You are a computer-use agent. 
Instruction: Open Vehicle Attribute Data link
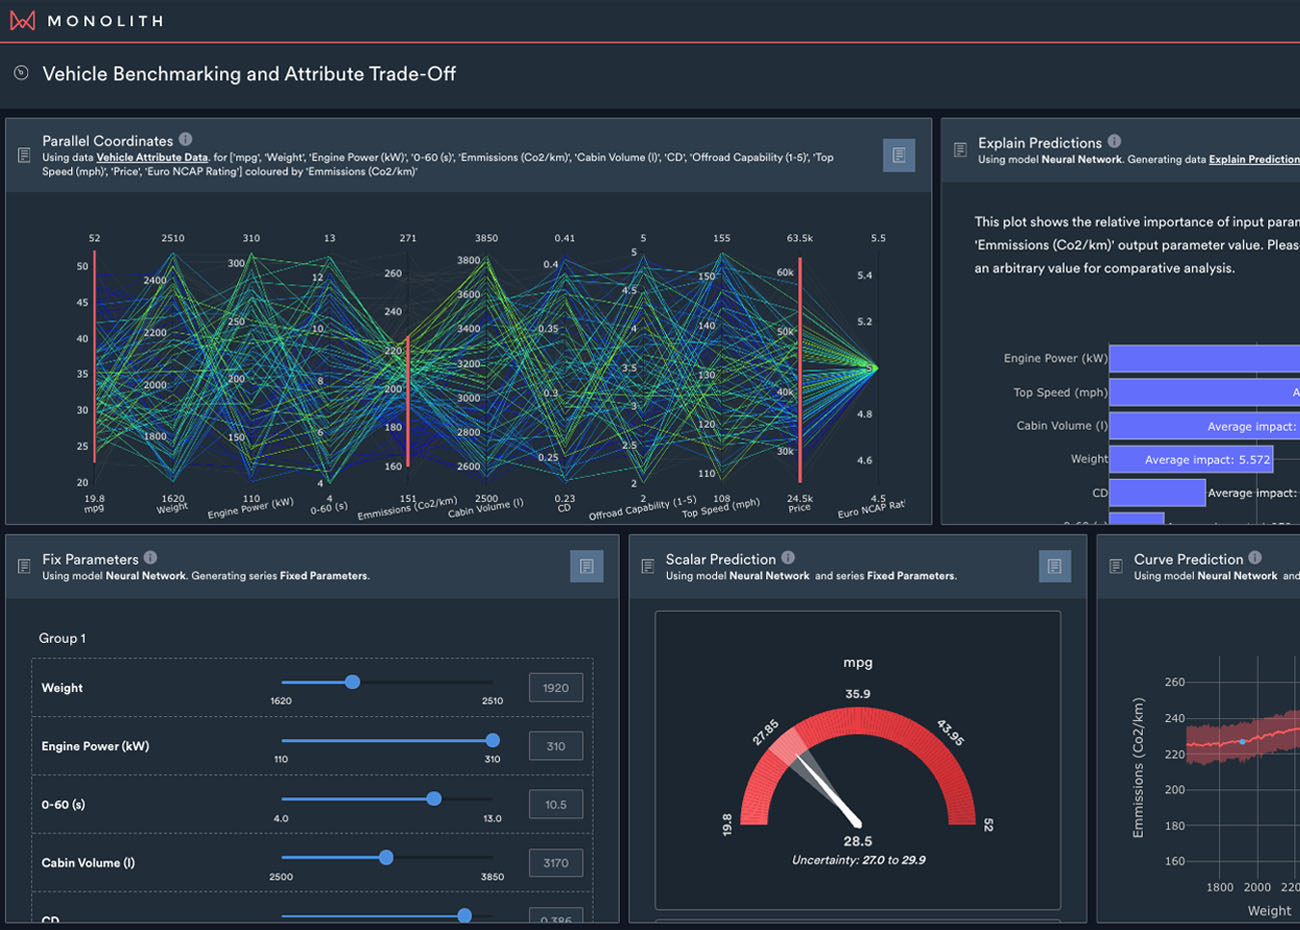point(152,157)
